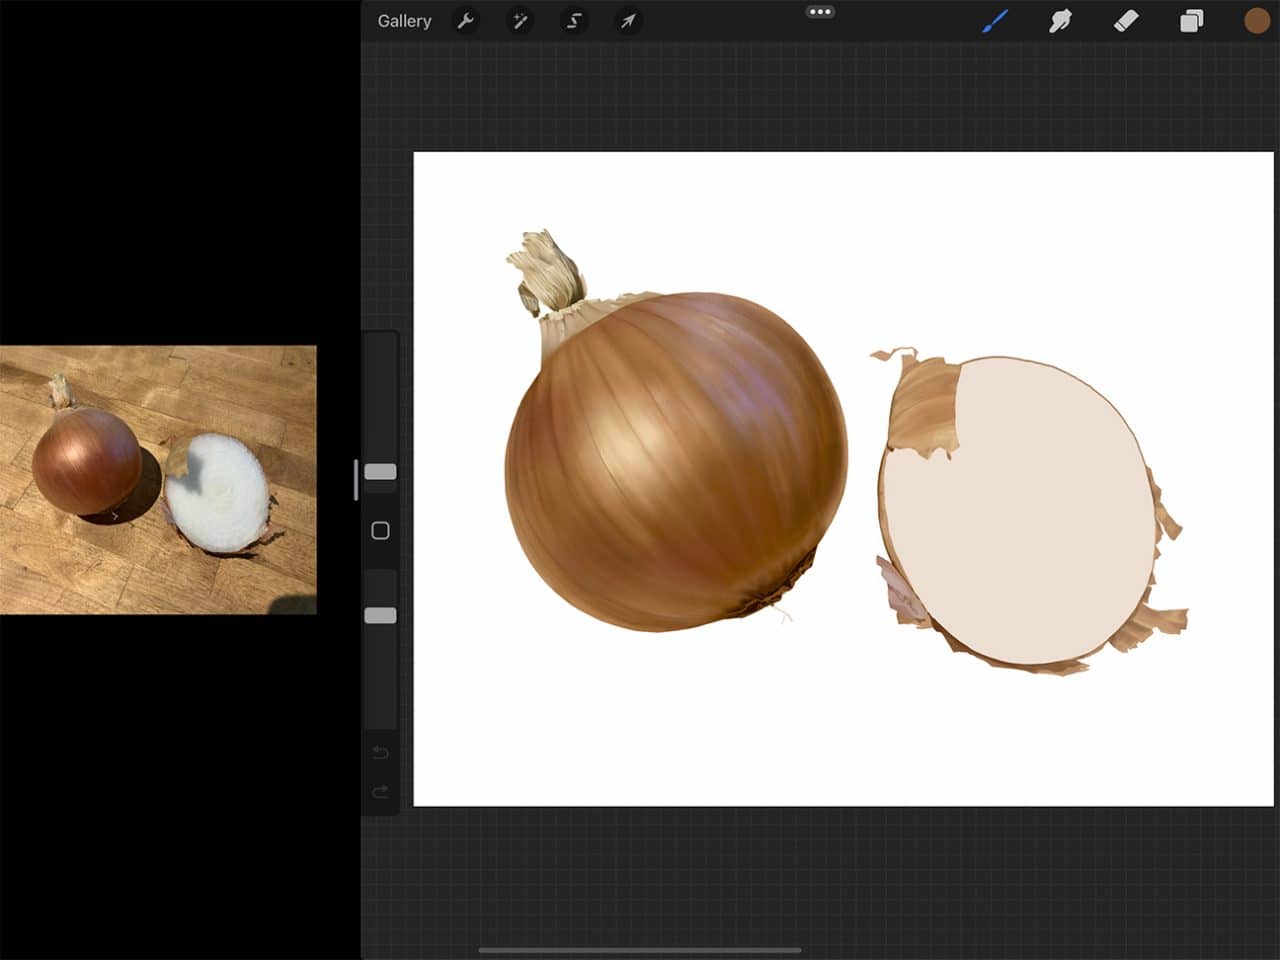Select the Smudge tool
The image size is (1280, 960).
[x=1060, y=20]
